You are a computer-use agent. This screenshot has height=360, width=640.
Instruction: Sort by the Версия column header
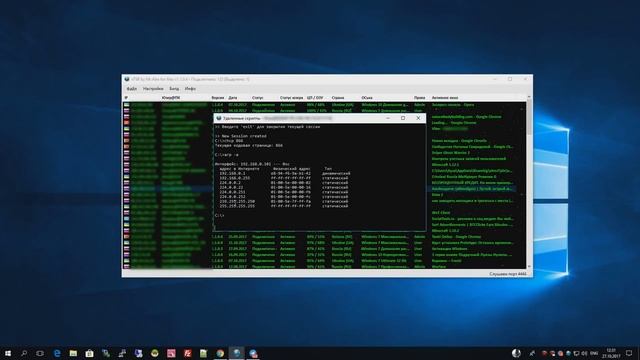[x=218, y=98]
